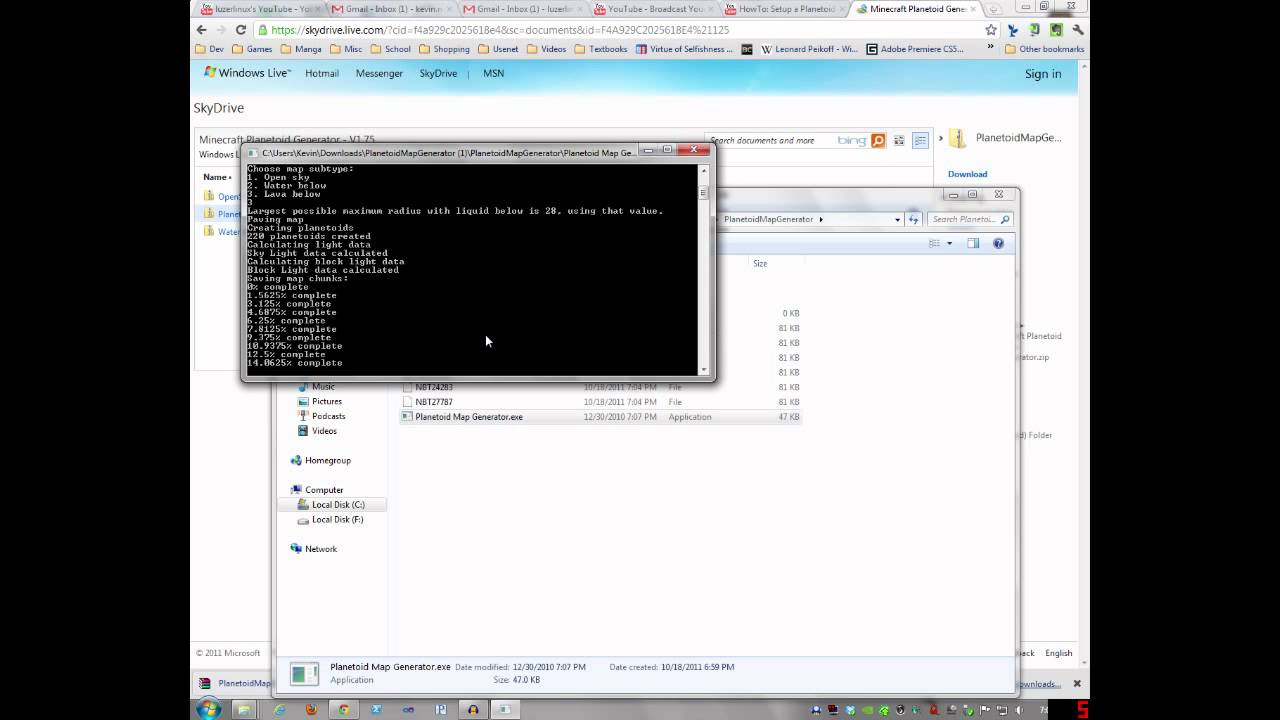Select Local Disk (C:) in navigation pane
1280x720 pixels.
(x=337, y=505)
